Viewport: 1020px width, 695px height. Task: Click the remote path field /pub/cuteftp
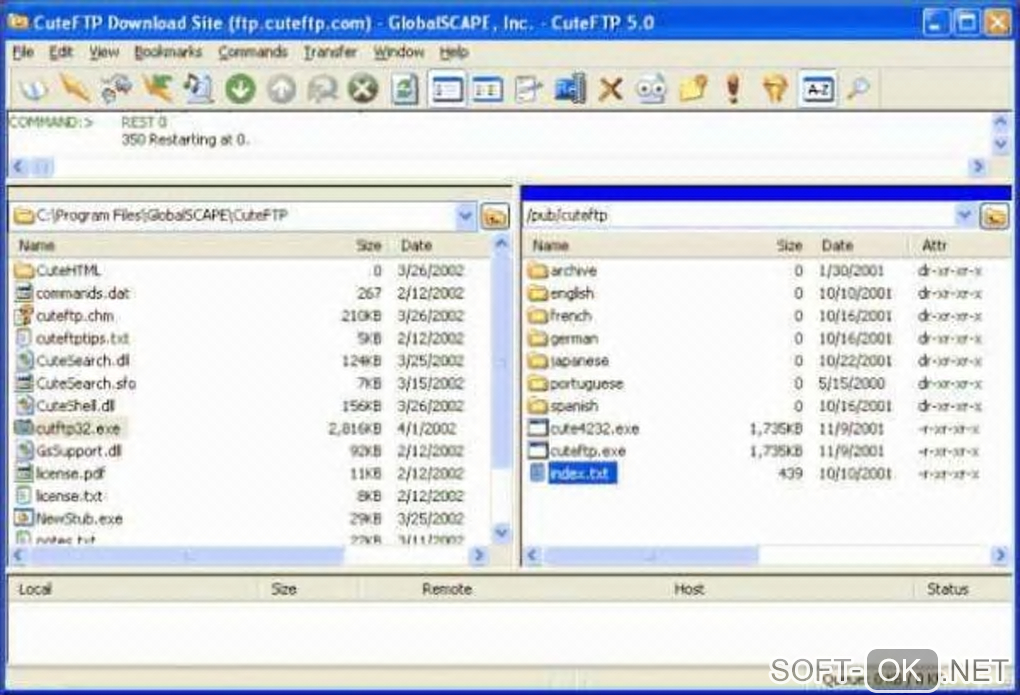click(749, 215)
